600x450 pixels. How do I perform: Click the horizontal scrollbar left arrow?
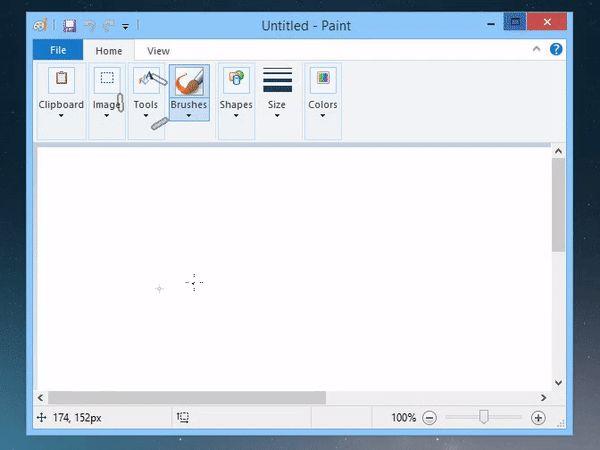pos(41,398)
